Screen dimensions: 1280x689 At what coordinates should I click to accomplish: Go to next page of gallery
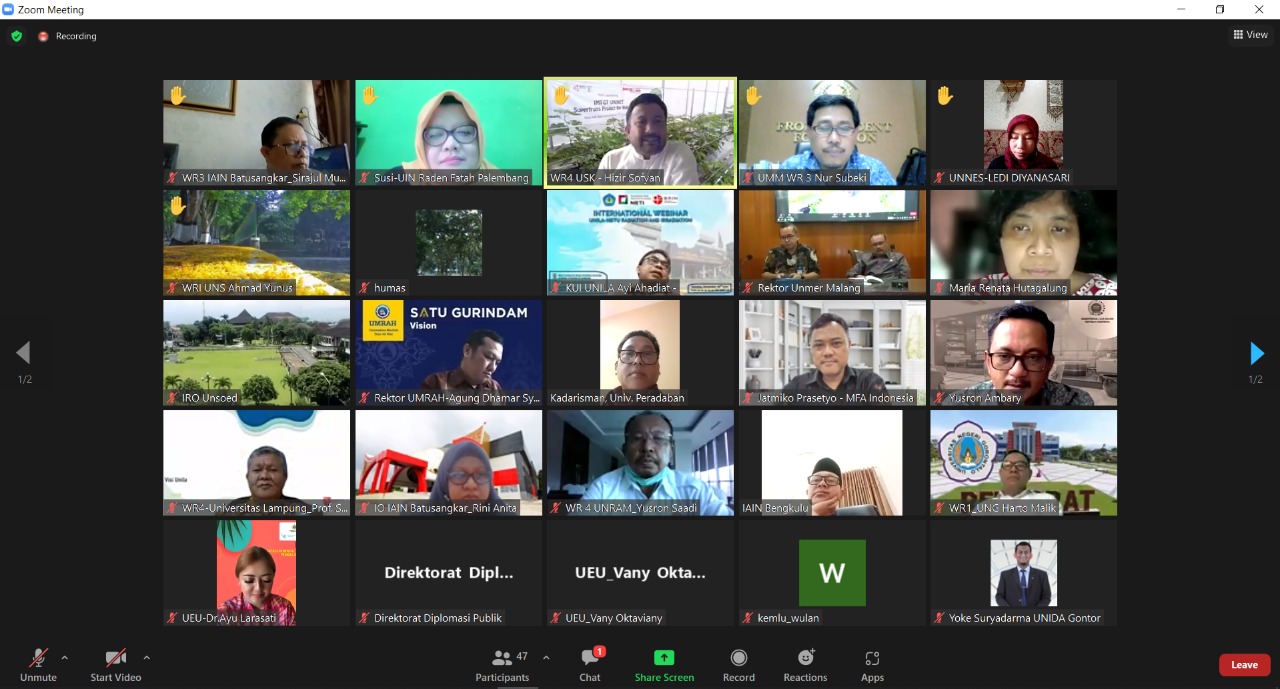1257,353
